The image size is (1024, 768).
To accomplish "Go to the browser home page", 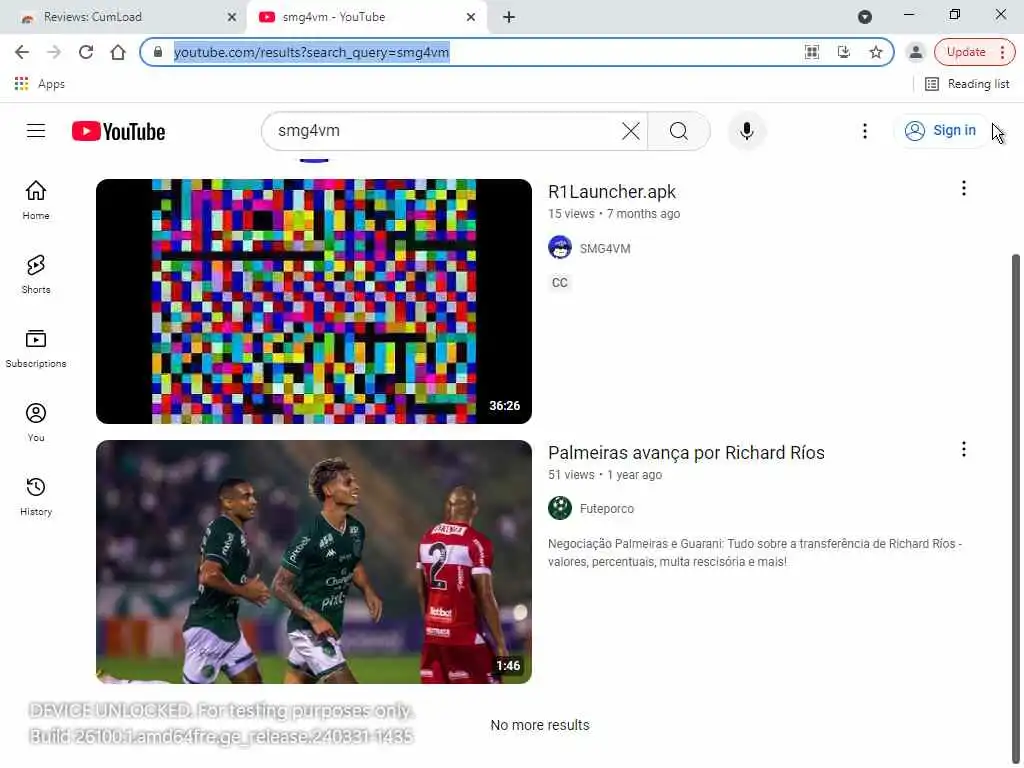I will click(x=118, y=52).
